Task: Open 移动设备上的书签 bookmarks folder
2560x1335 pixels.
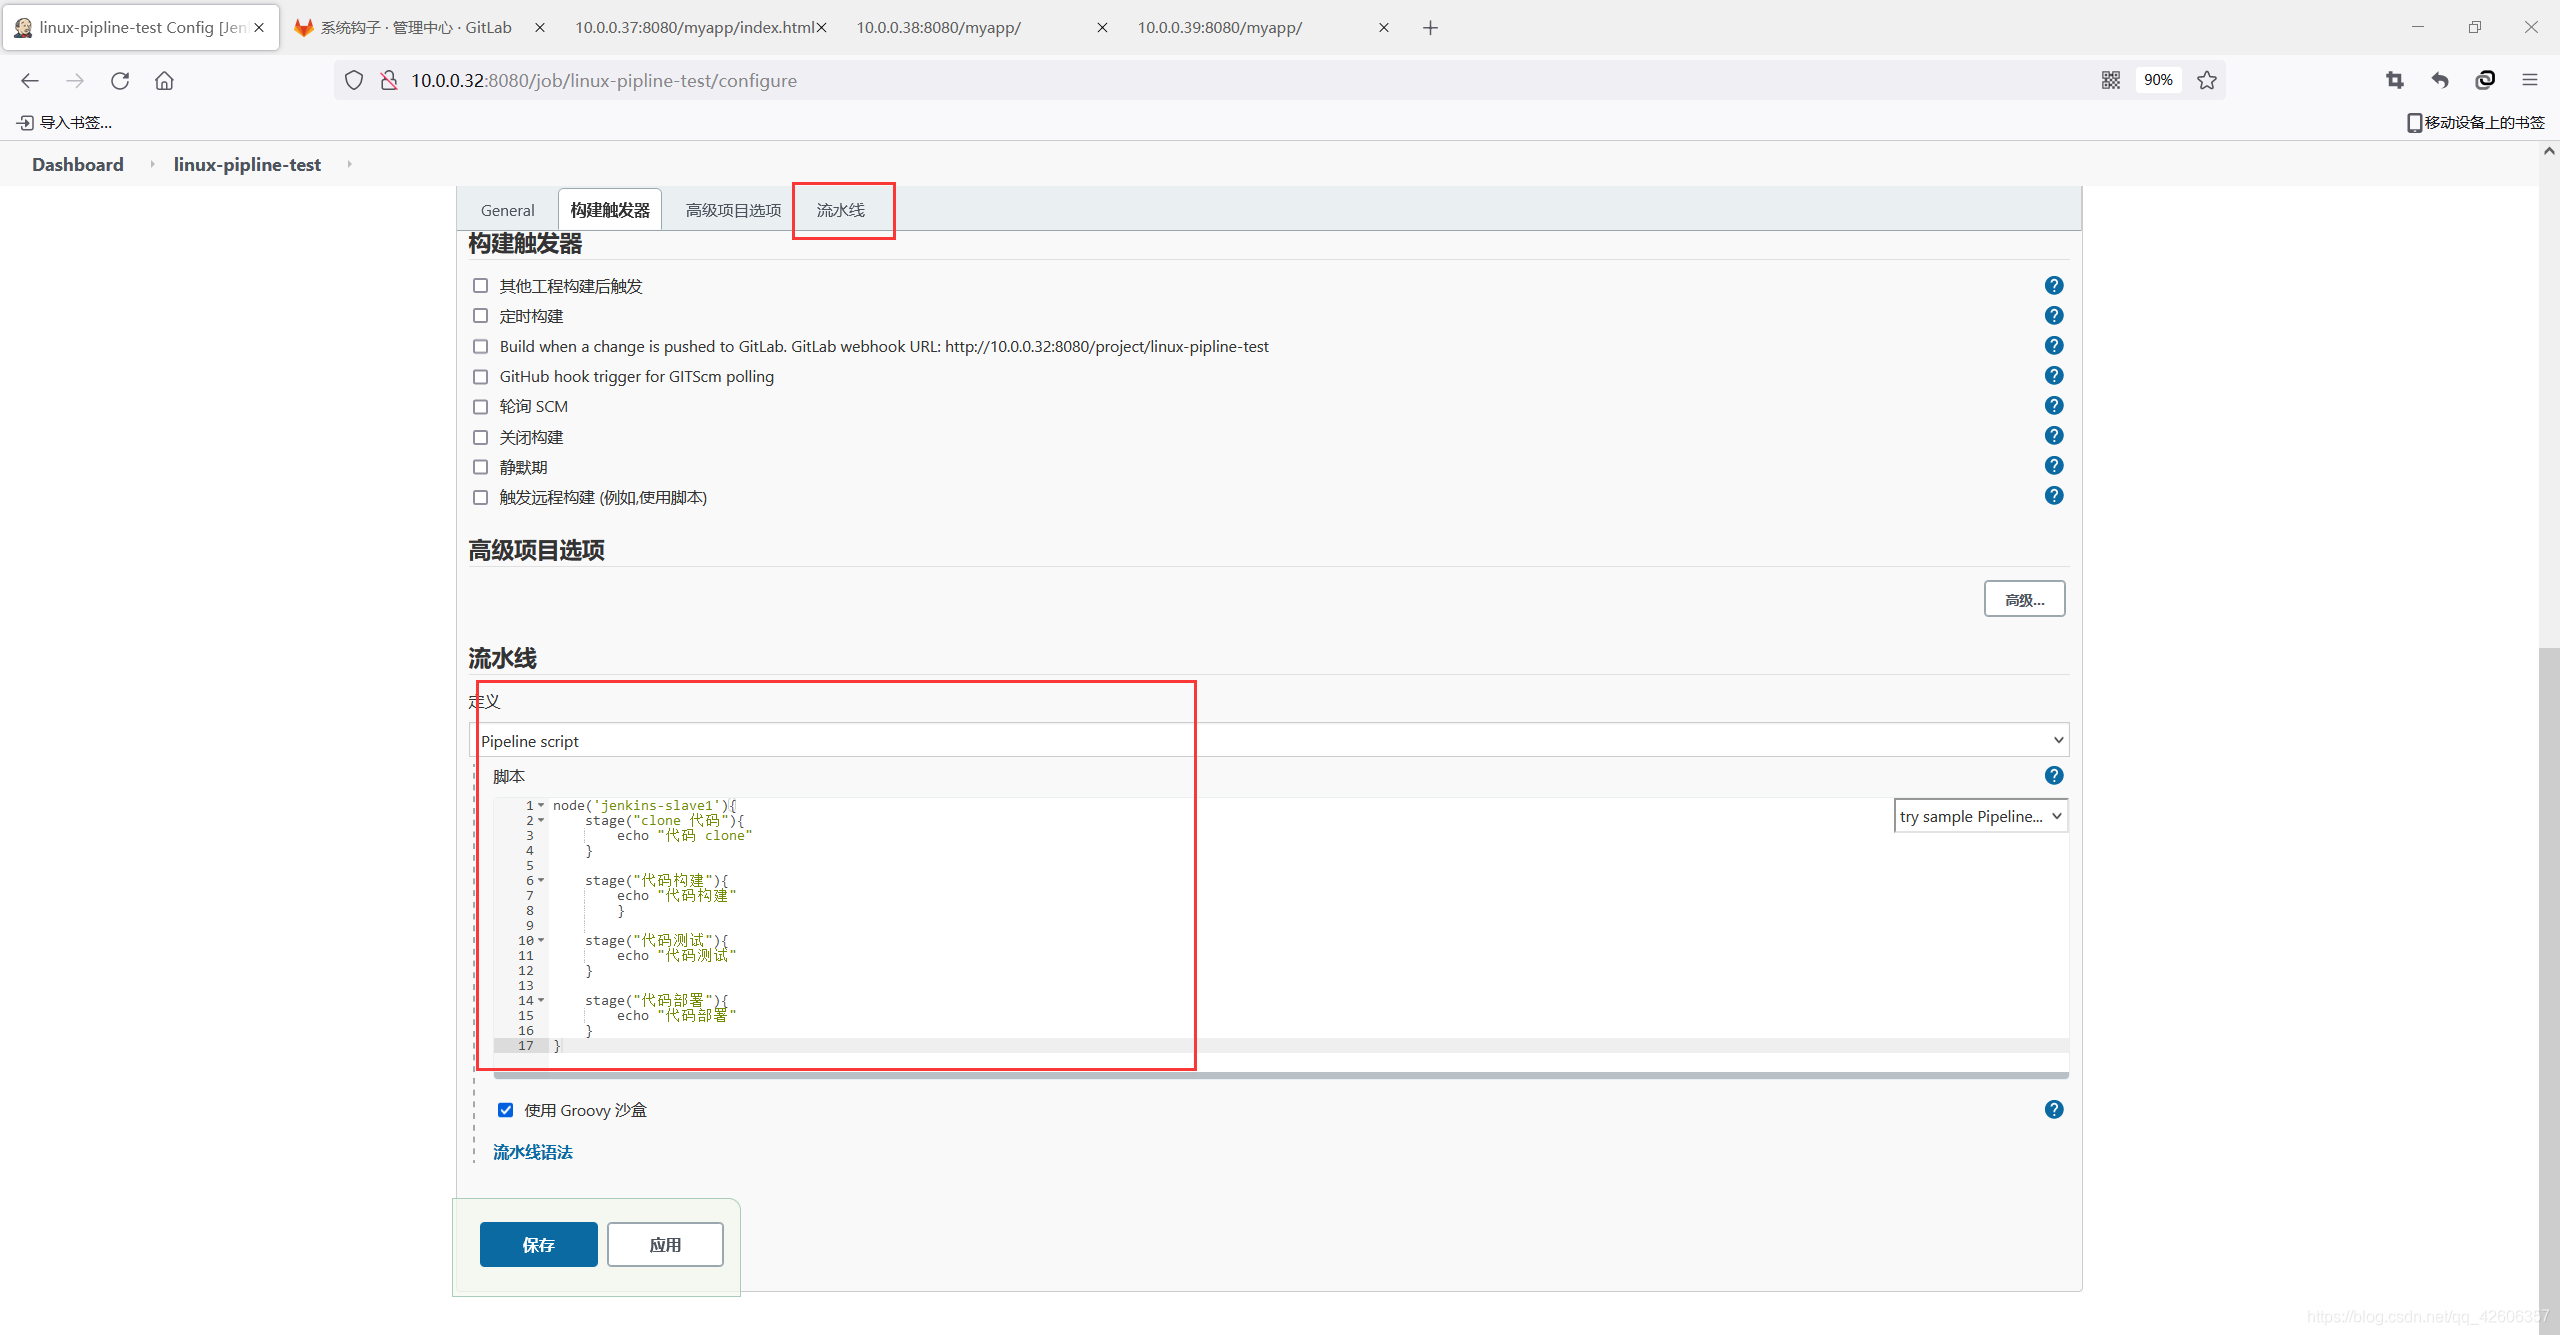Action: [2475, 122]
